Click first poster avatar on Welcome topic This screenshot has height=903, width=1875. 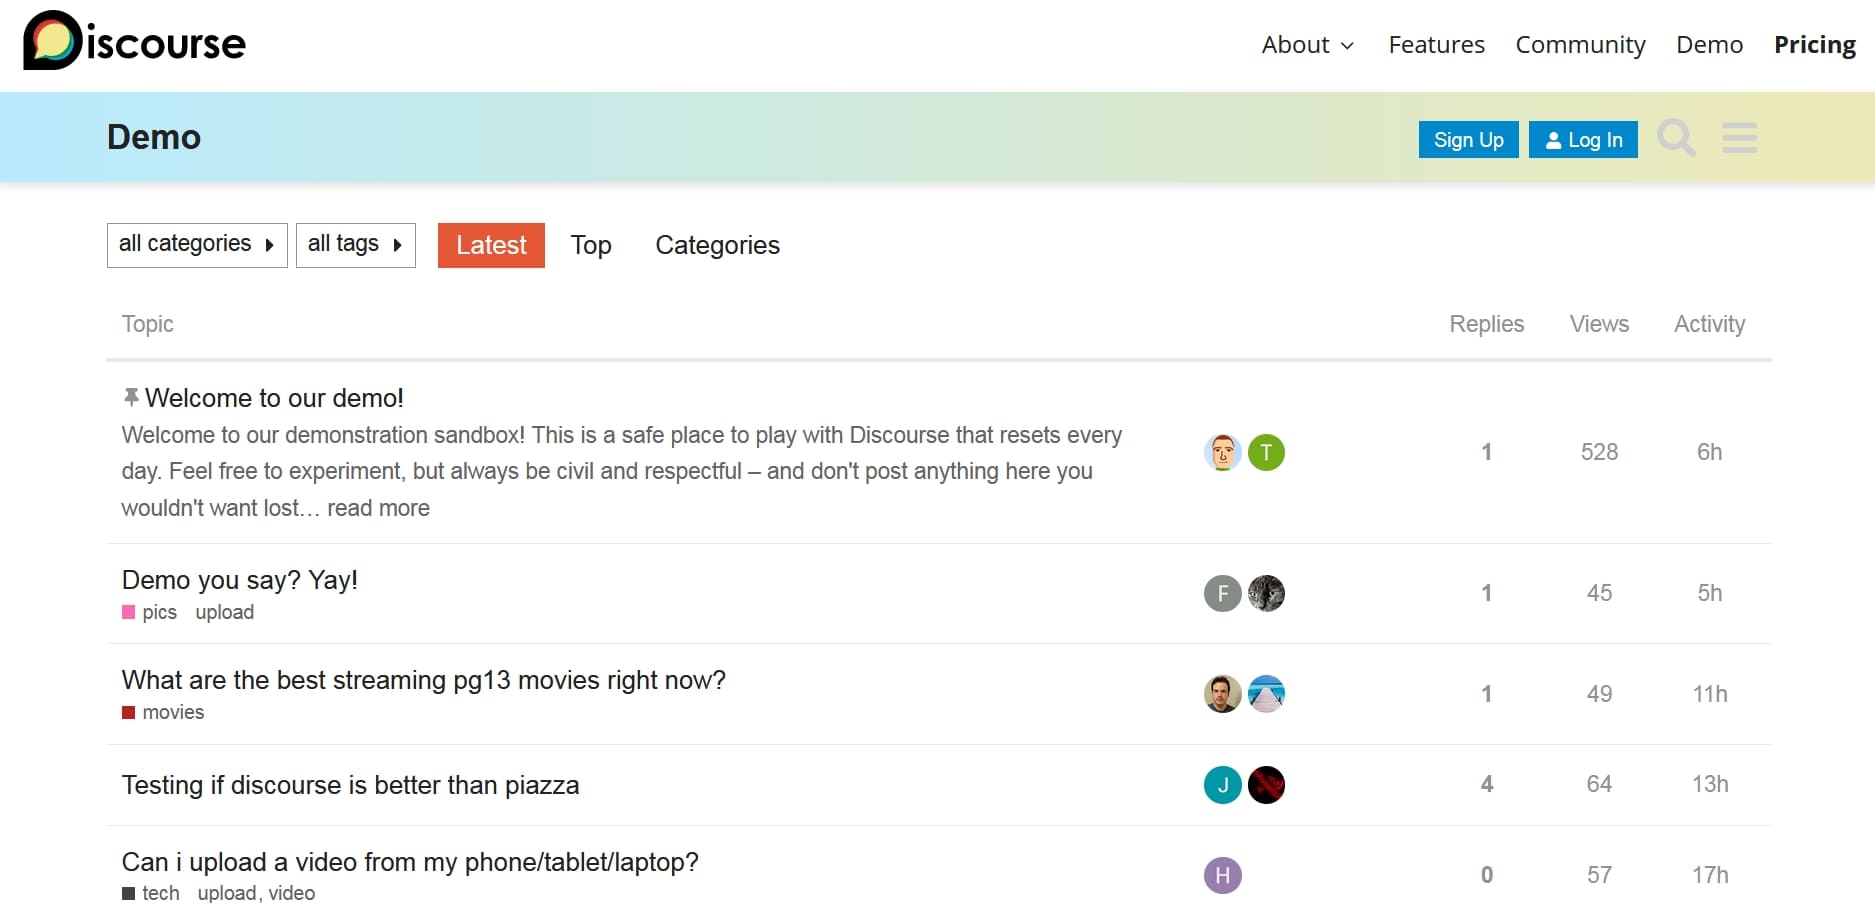[x=1222, y=452]
